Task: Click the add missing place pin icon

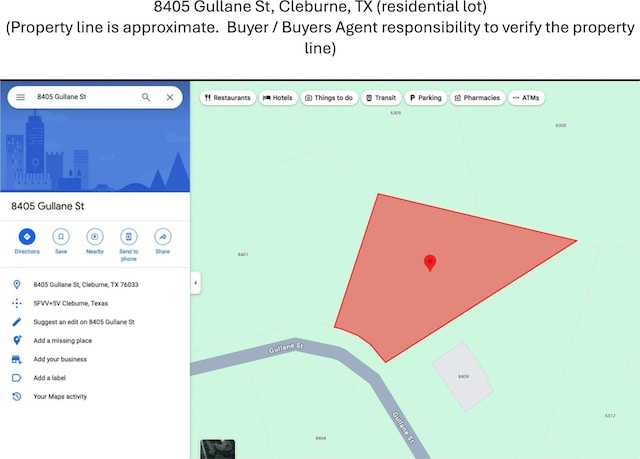Action: pos(17,340)
